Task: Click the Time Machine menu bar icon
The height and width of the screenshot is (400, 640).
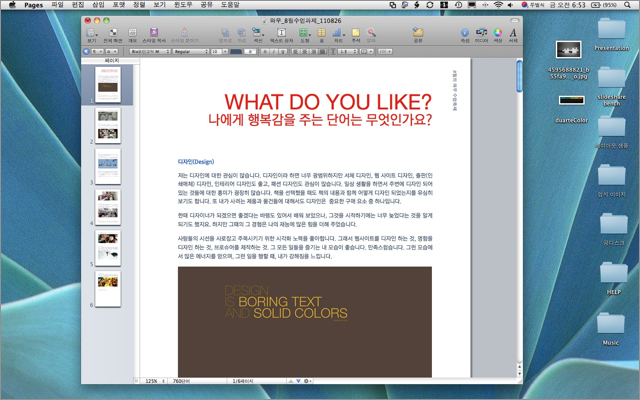Action: pos(458,5)
